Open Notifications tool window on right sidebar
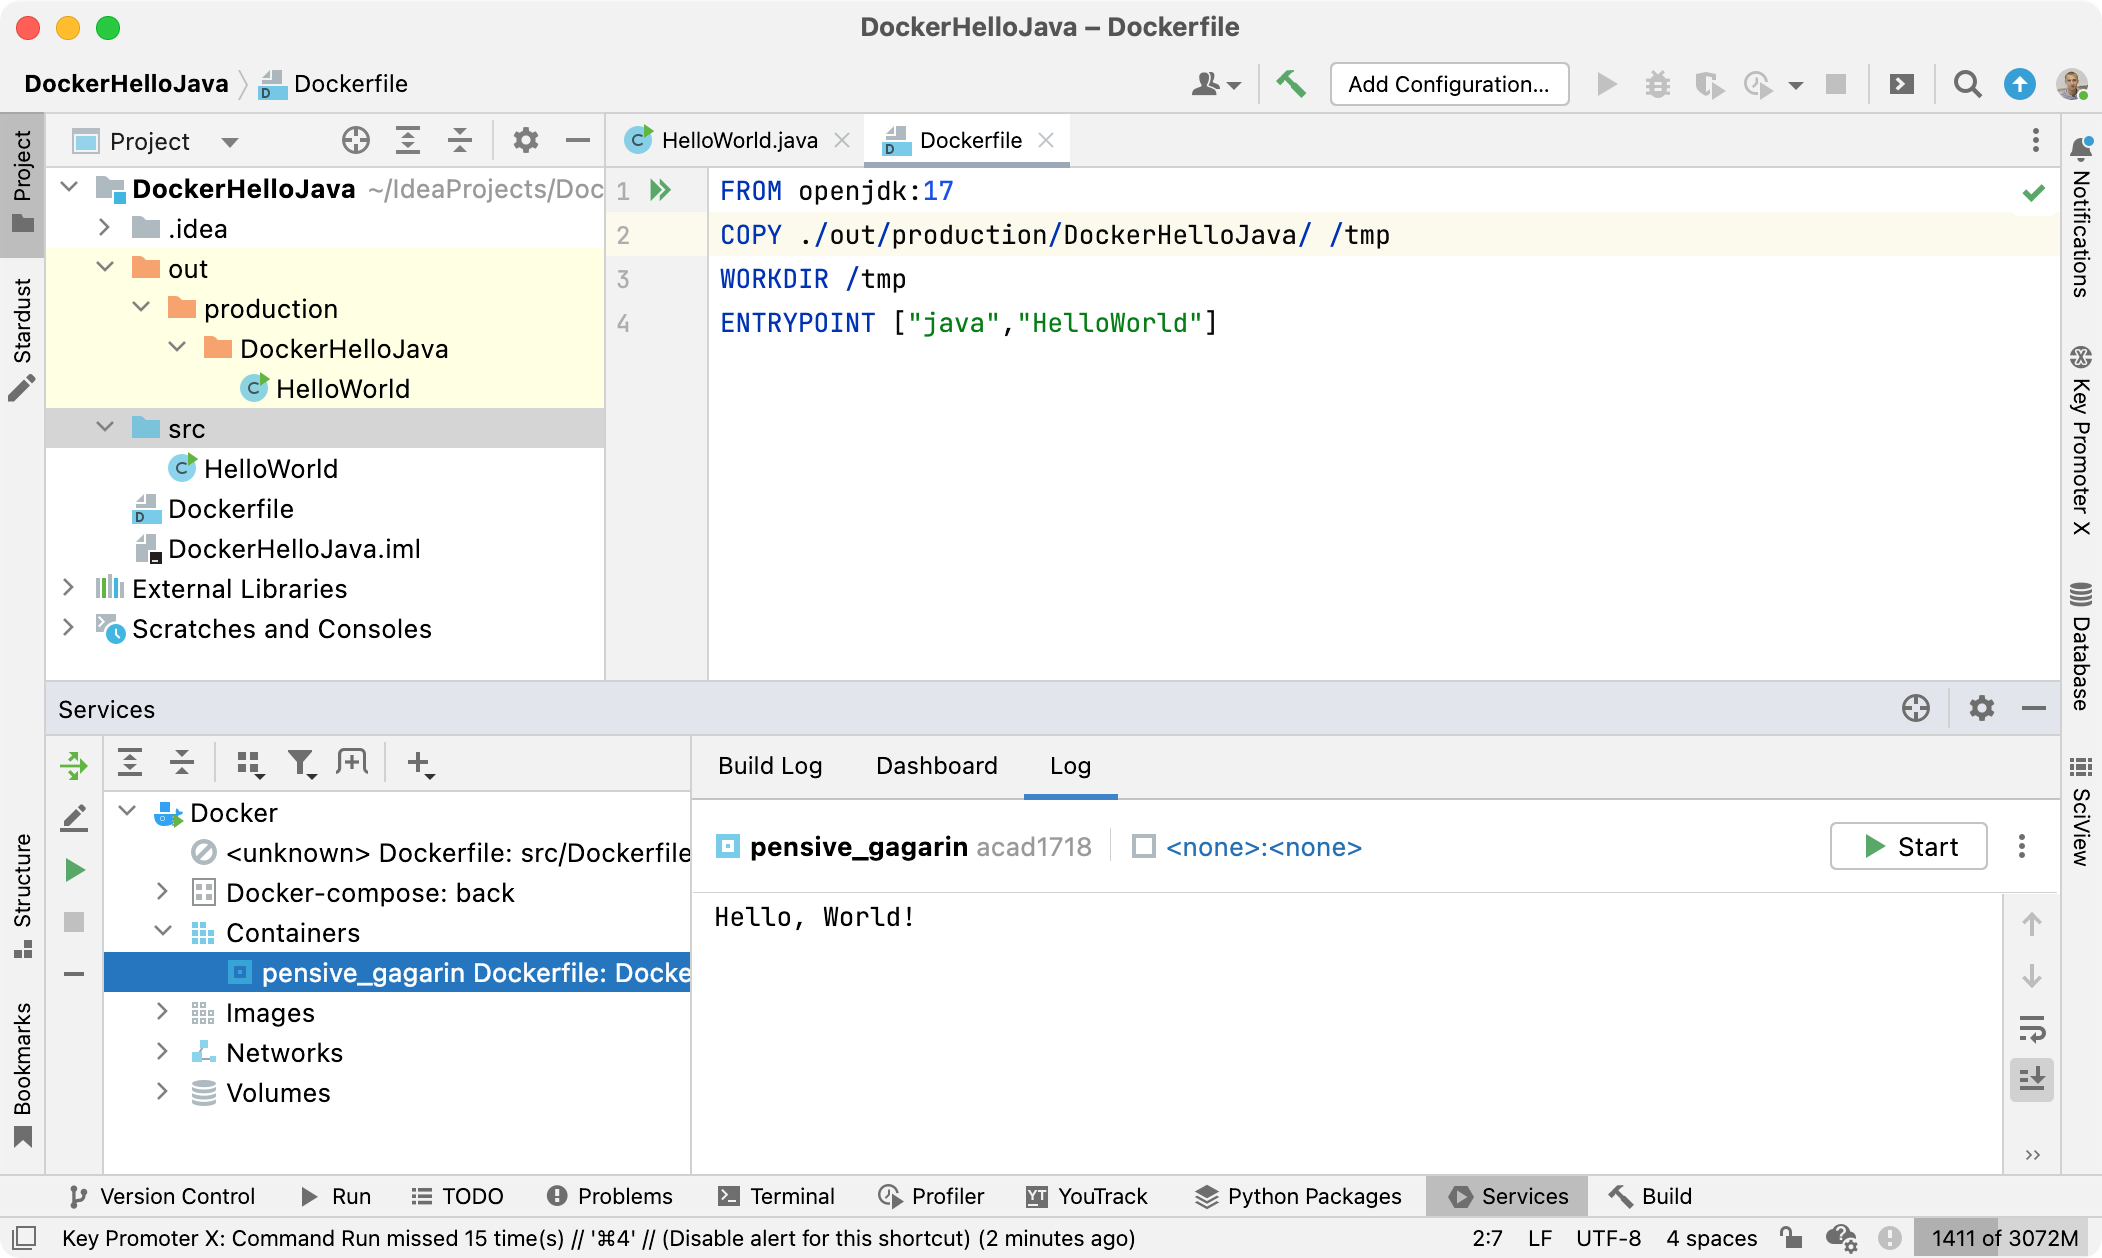2102x1258 pixels. coord(2080,216)
